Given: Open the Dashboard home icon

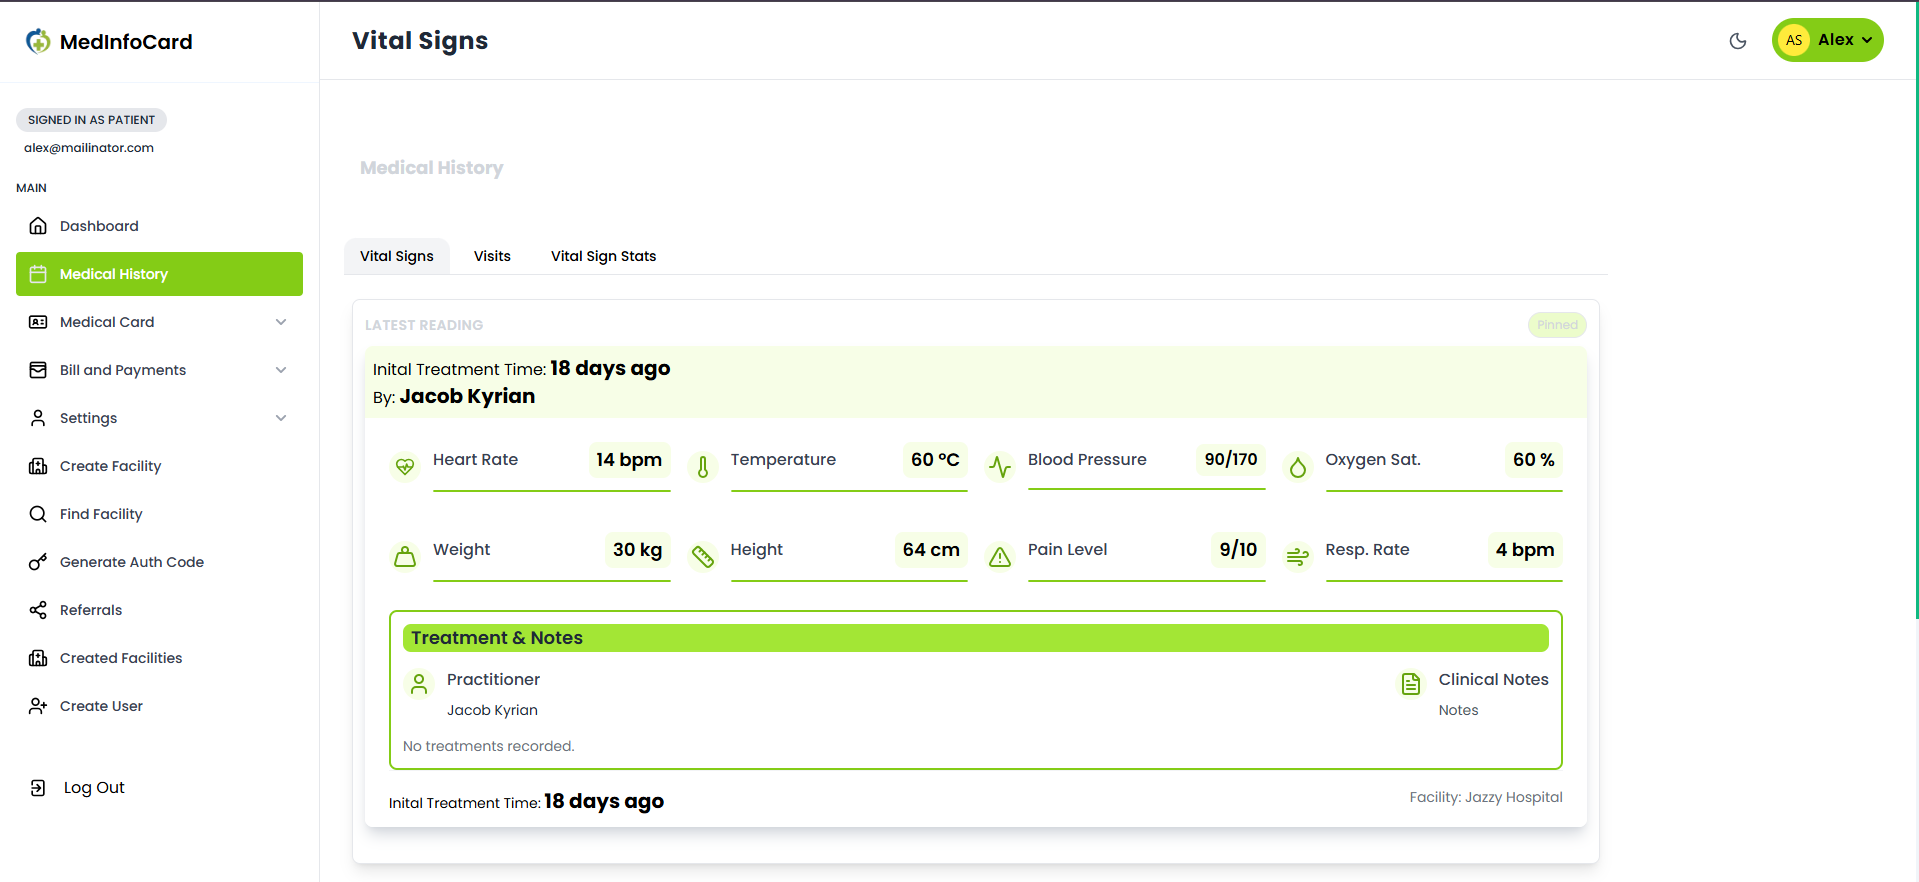Looking at the screenshot, I should pos(38,226).
